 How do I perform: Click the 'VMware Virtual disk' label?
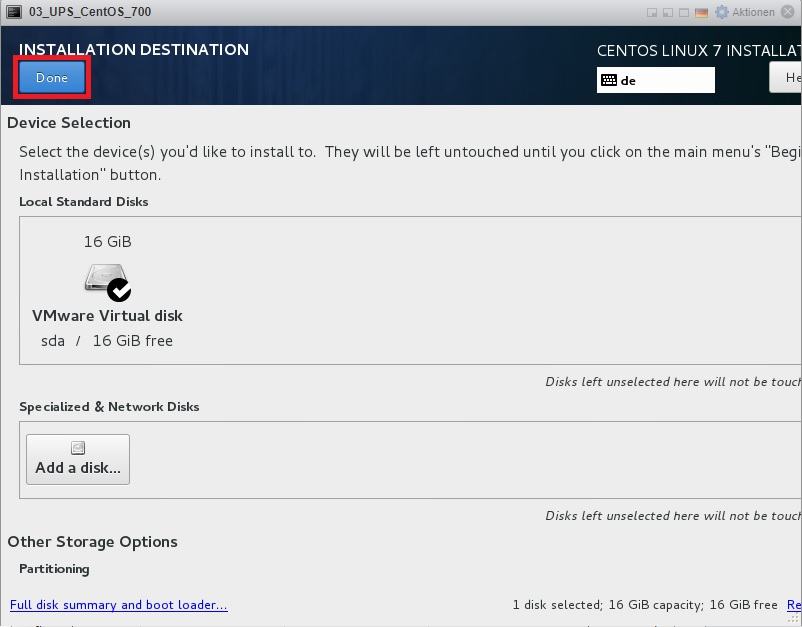[107, 316]
